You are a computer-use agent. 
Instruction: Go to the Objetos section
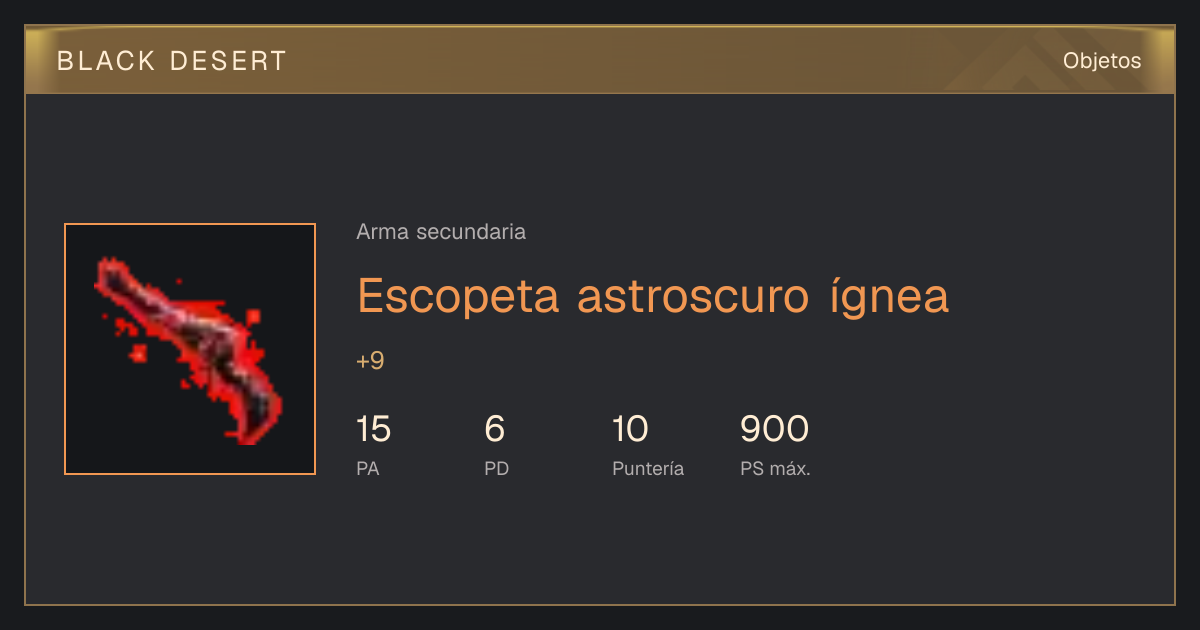(x=1102, y=60)
